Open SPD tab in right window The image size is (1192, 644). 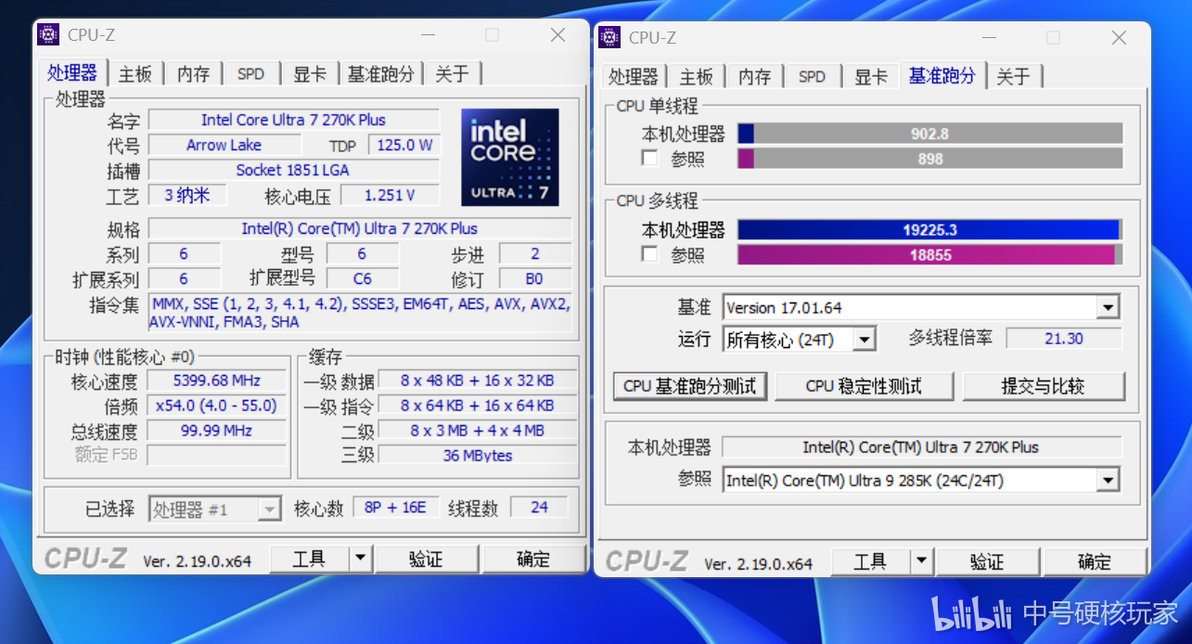[x=812, y=77]
